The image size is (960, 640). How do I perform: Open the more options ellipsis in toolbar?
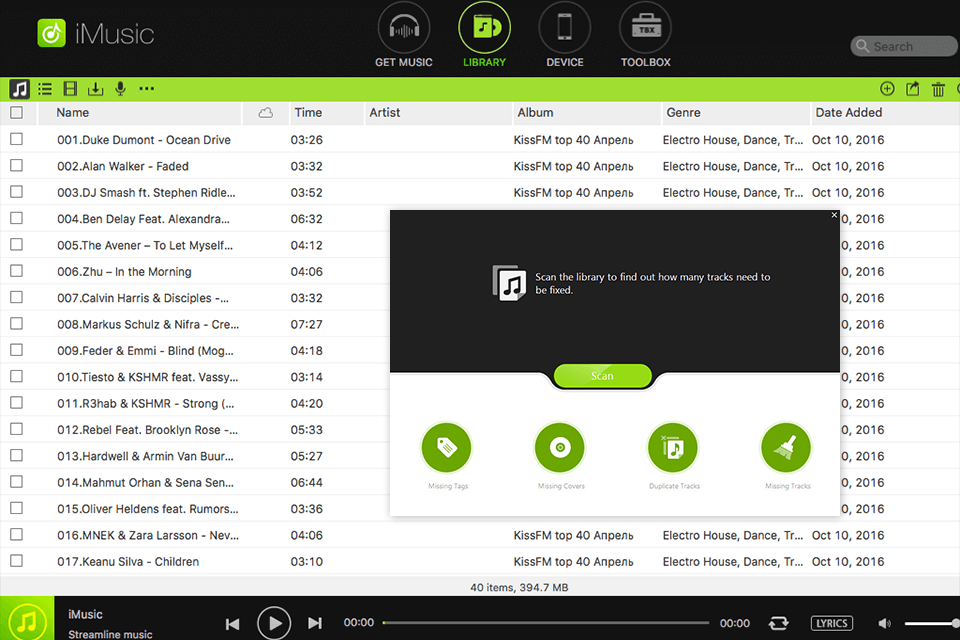(146, 88)
